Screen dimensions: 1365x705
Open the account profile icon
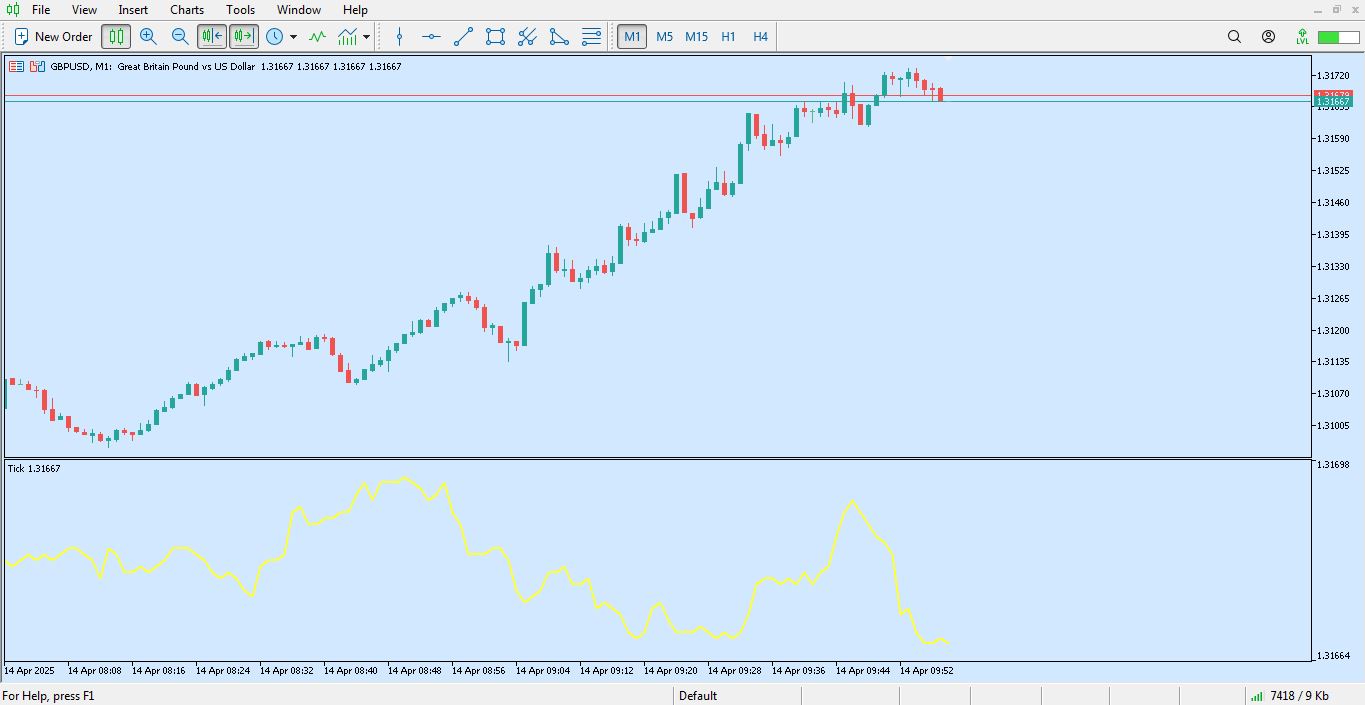pyautogui.click(x=1268, y=37)
